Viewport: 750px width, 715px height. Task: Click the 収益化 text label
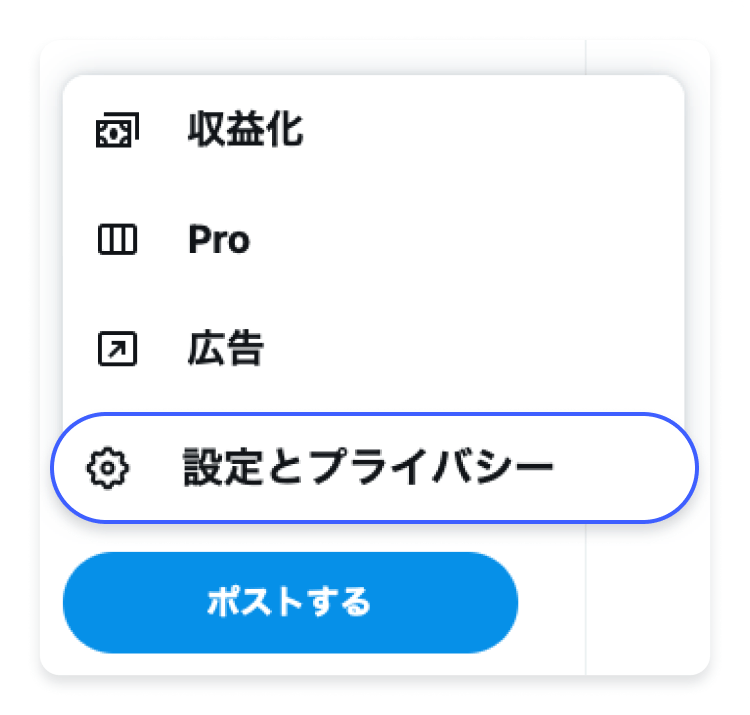[245, 131]
